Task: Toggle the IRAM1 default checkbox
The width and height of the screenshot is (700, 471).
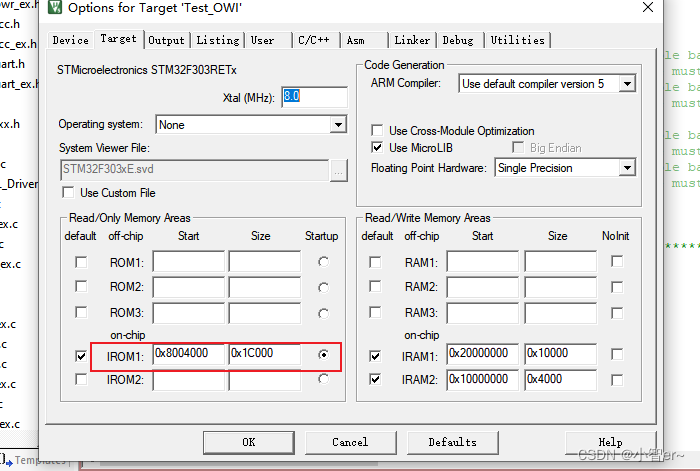Action: pos(375,356)
